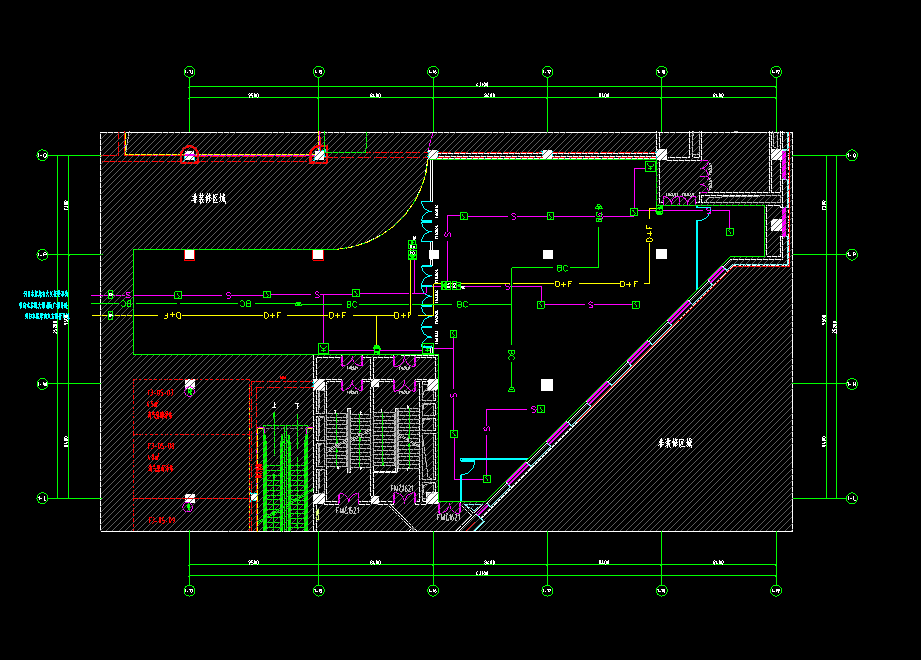Viewport: 921px width, 660px height.
Task: Click the red F3-05-09 room label
Action: coord(161,520)
